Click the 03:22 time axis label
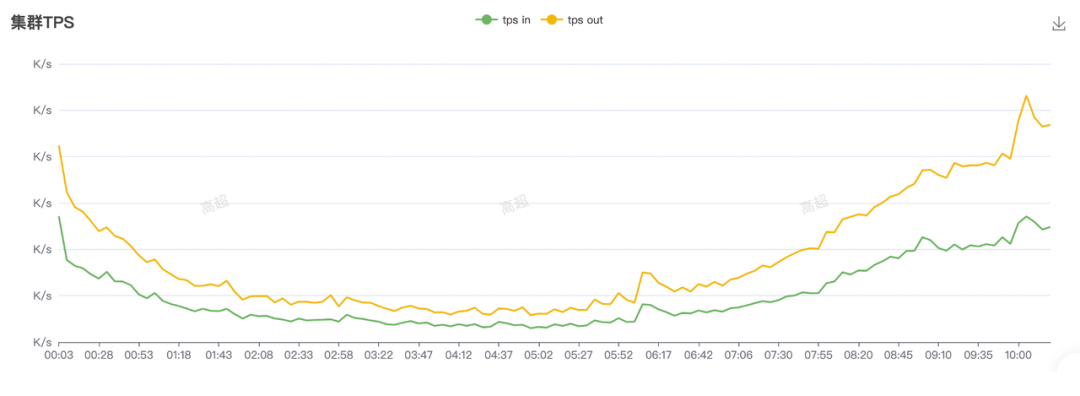 [x=378, y=355]
